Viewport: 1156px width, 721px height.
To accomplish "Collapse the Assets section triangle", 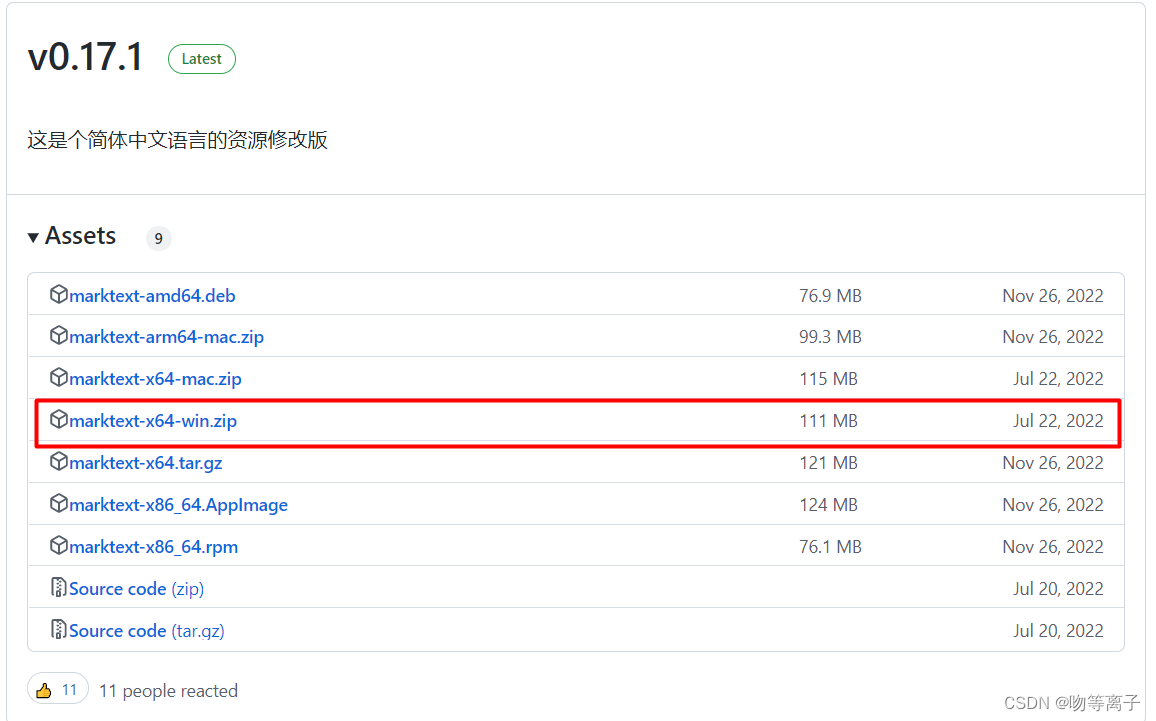I will pos(33,237).
